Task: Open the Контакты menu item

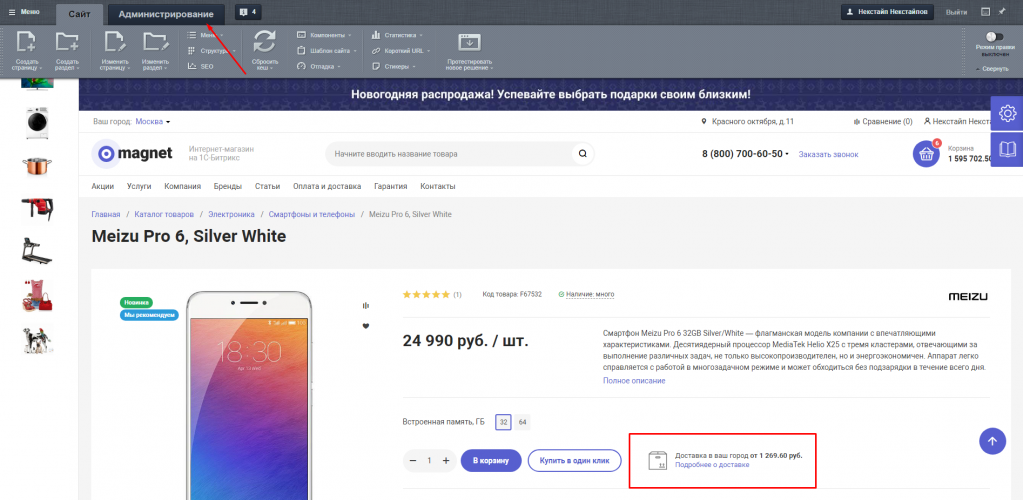Action: click(x=438, y=186)
